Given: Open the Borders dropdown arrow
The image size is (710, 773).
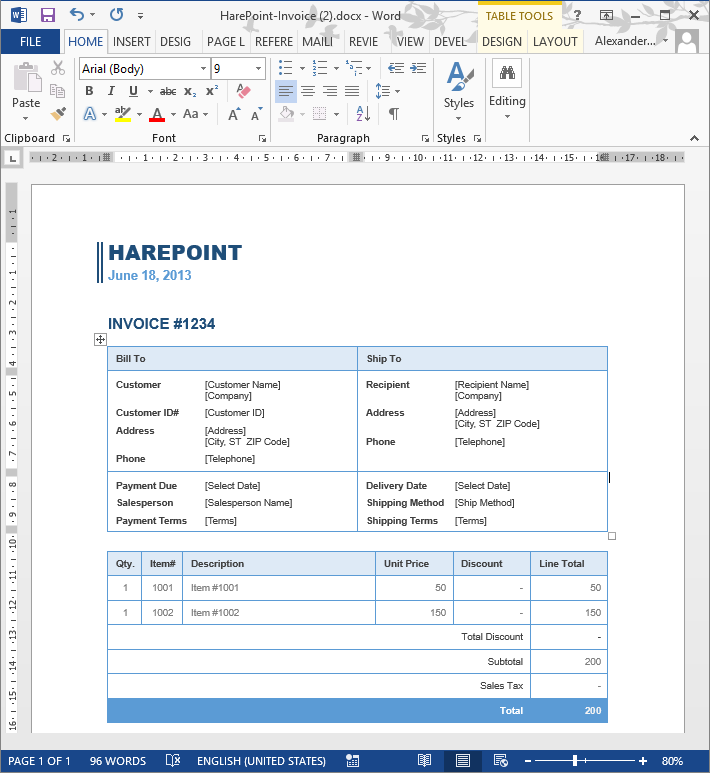Looking at the screenshot, I should pyautogui.click(x=336, y=114).
